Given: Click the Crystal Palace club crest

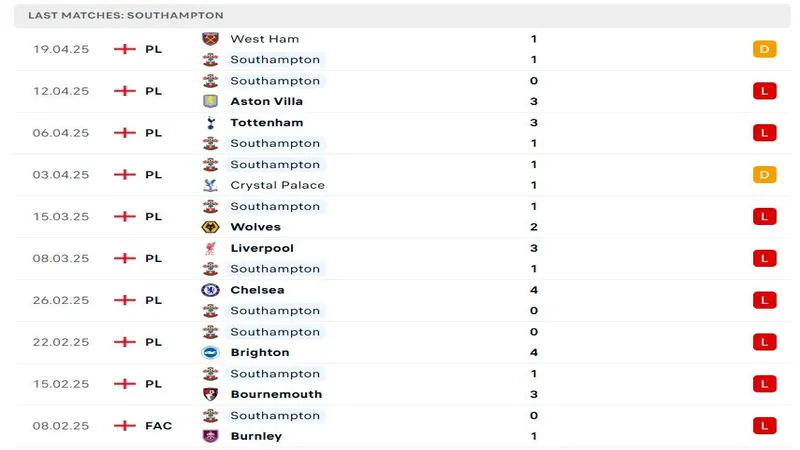Looking at the screenshot, I should [x=210, y=185].
